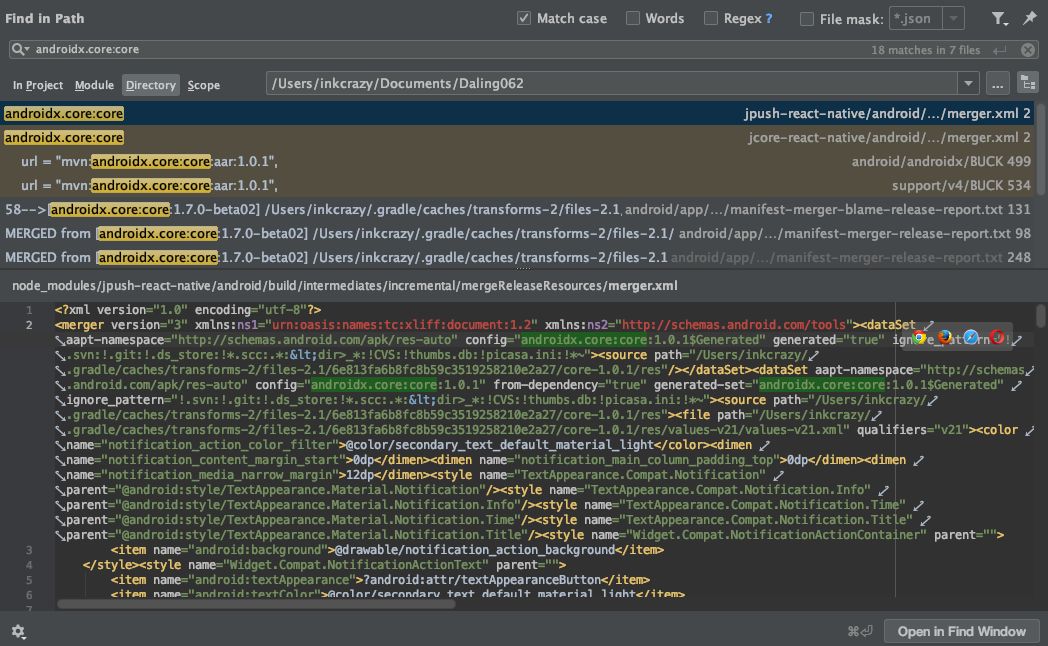The image size is (1048, 646).
Task: Enable the File mask checkbox
Action: tap(807, 19)
